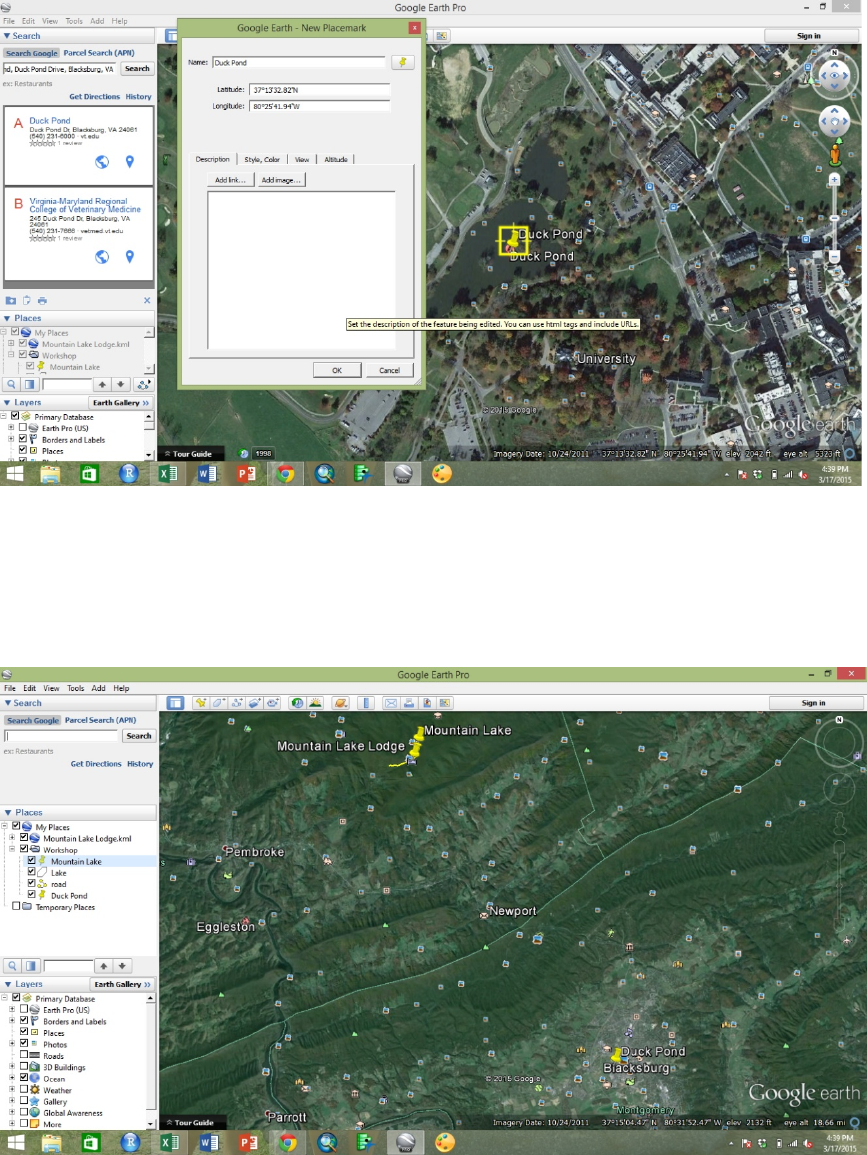
Task: Enable the Weather layer checkbox
Action: (x=24, y=1089)
